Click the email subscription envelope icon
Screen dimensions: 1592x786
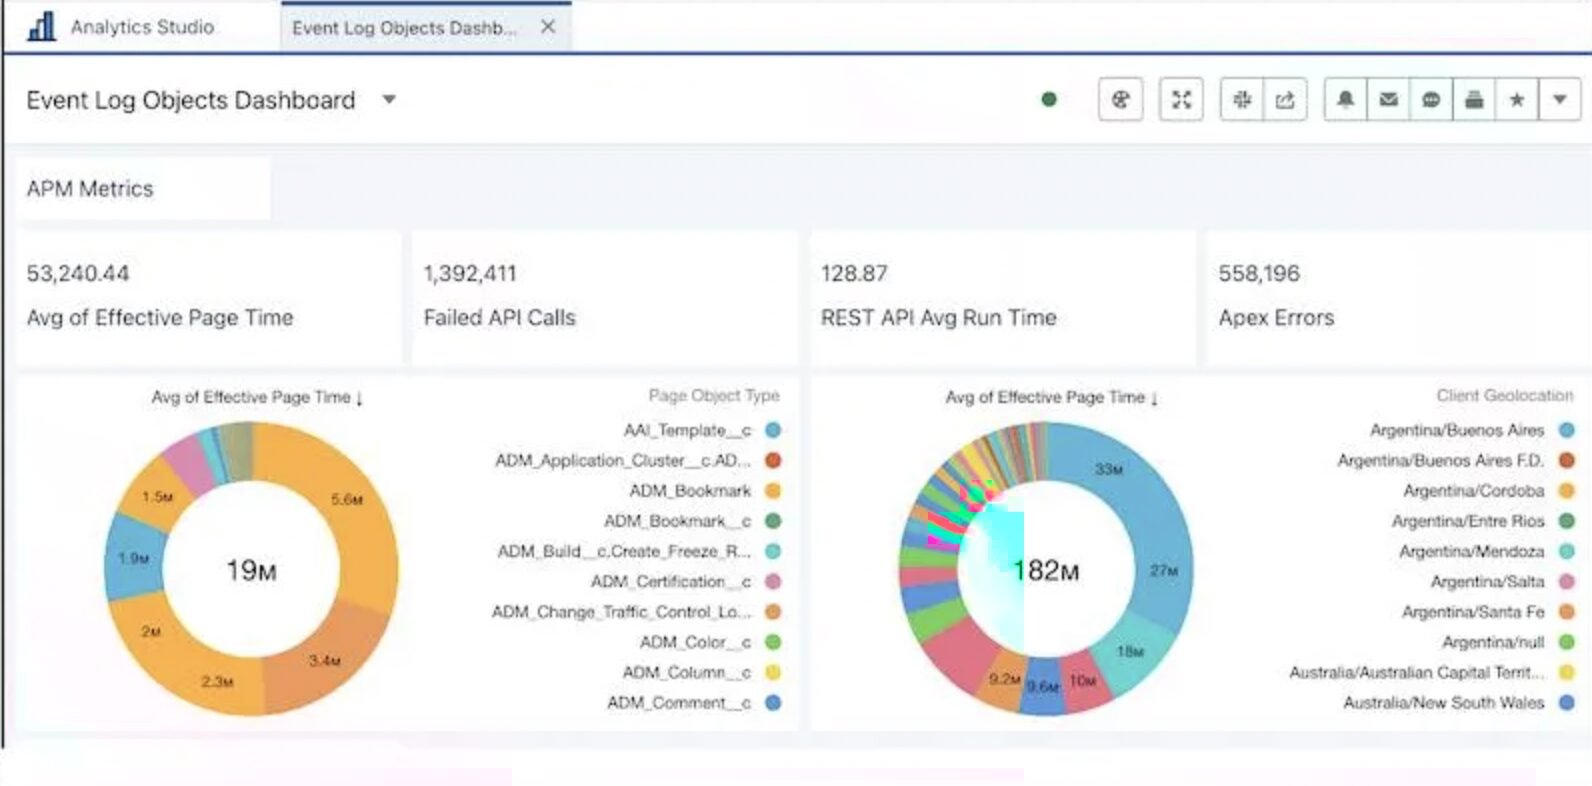1388,99
